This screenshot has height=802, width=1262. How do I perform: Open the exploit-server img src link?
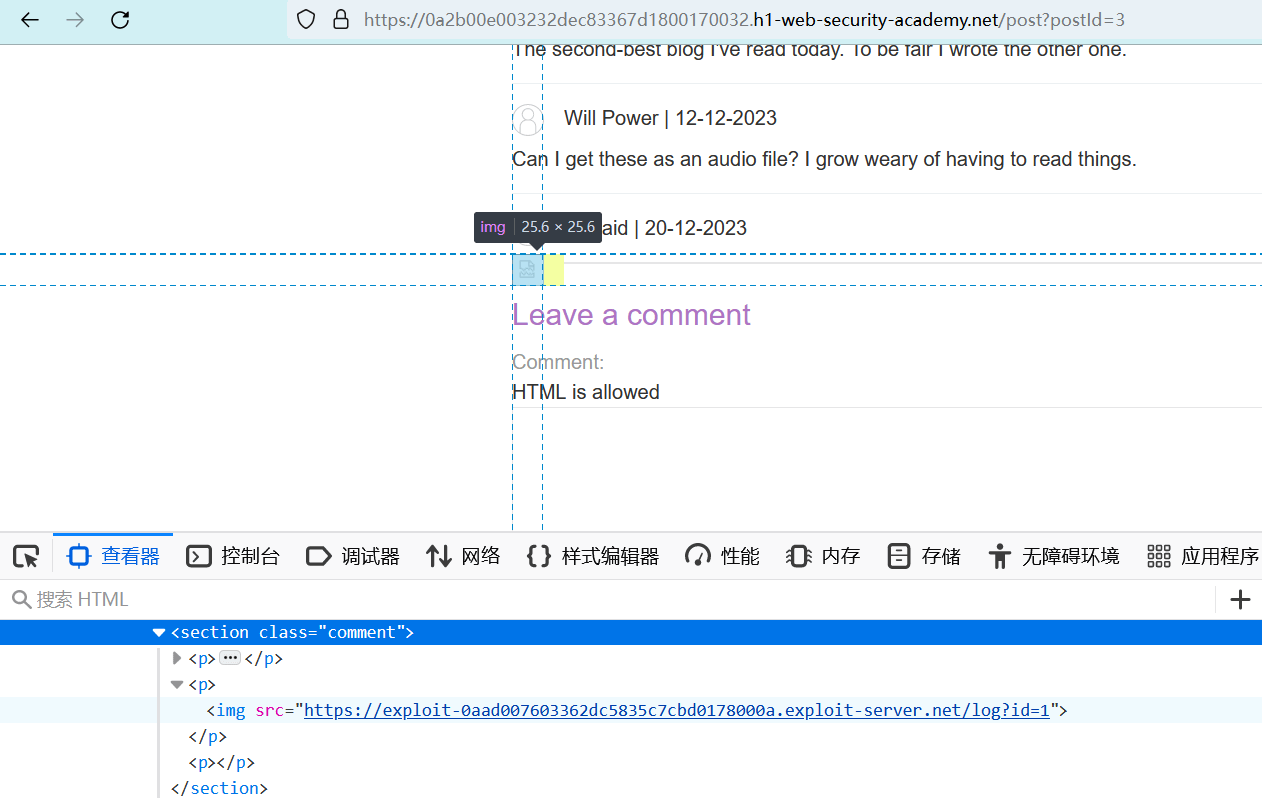click(x=676, y=711)
